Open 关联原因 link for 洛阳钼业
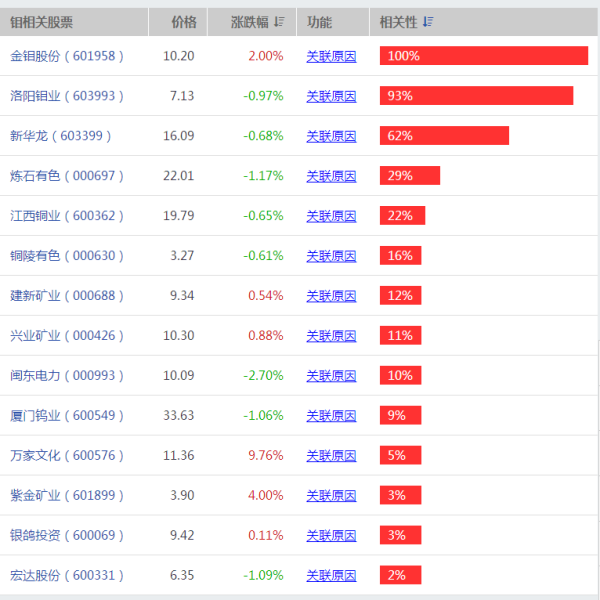 tap(331, 96)
